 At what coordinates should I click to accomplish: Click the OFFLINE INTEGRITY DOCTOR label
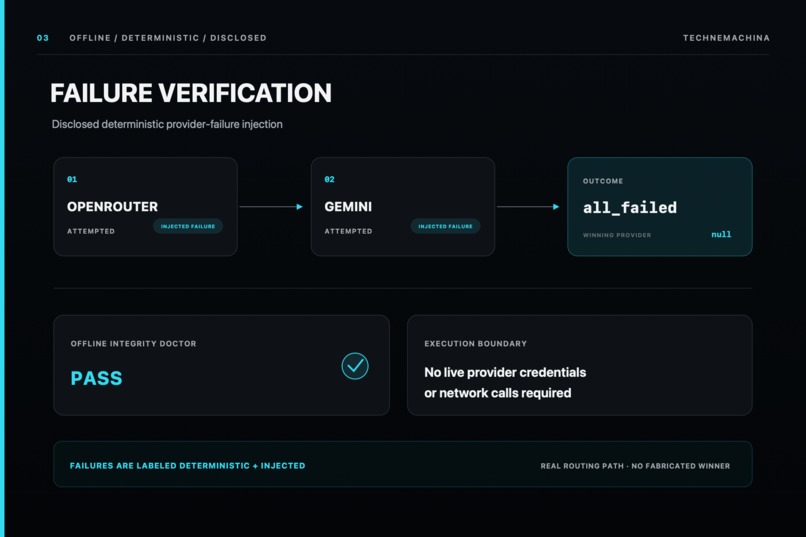[x=133, y=343]
